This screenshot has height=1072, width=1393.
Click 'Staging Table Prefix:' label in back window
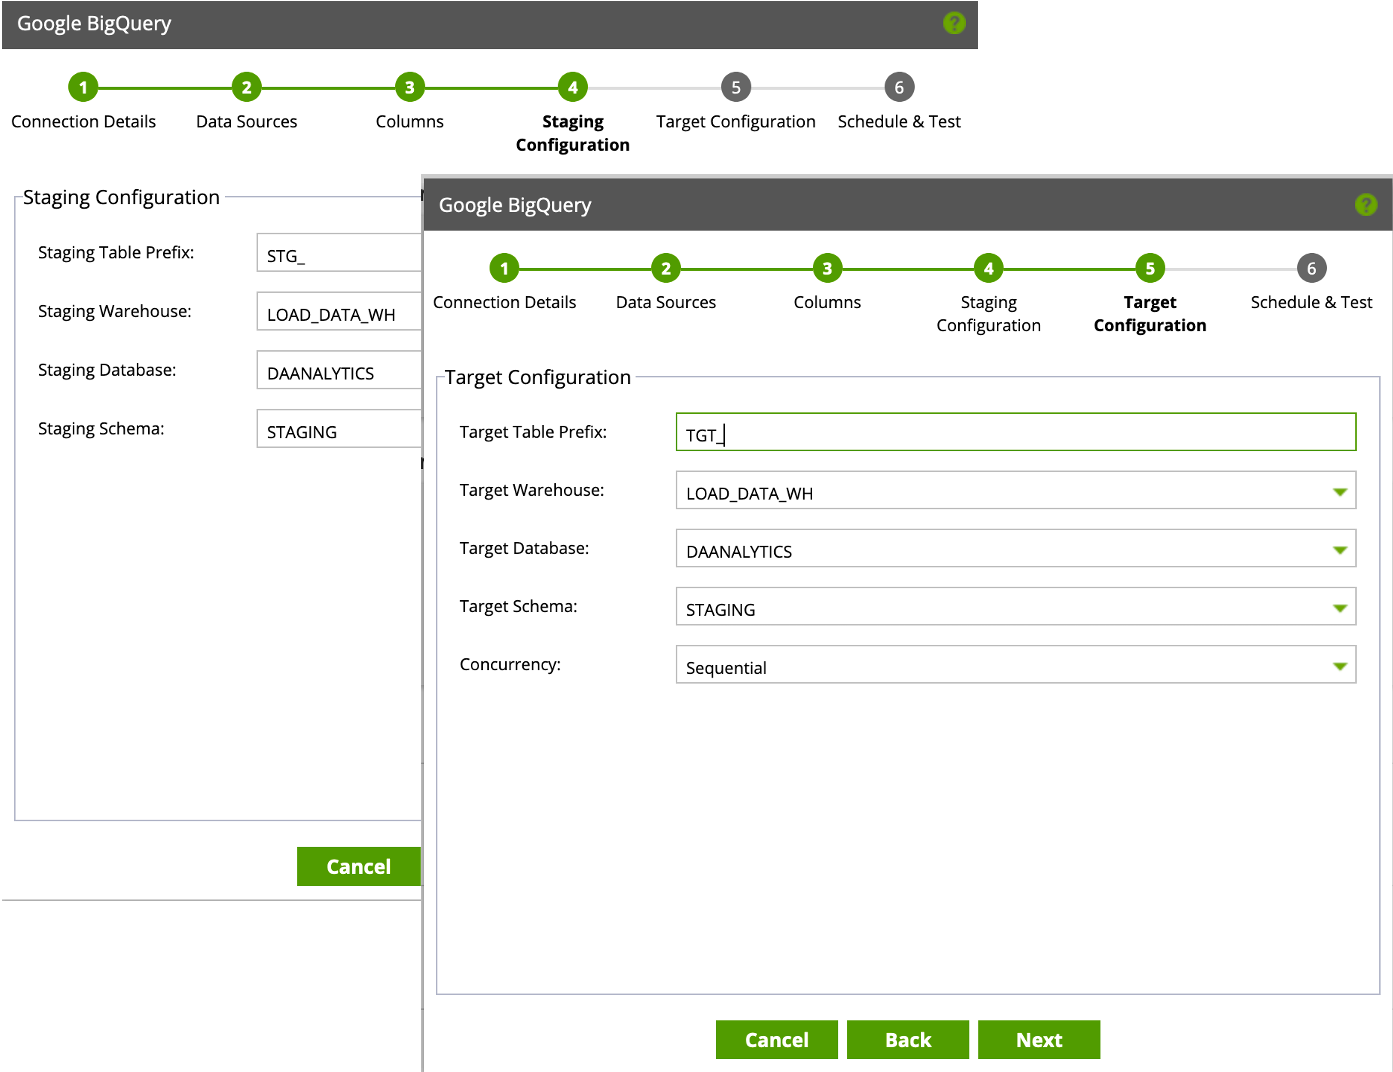116,253
